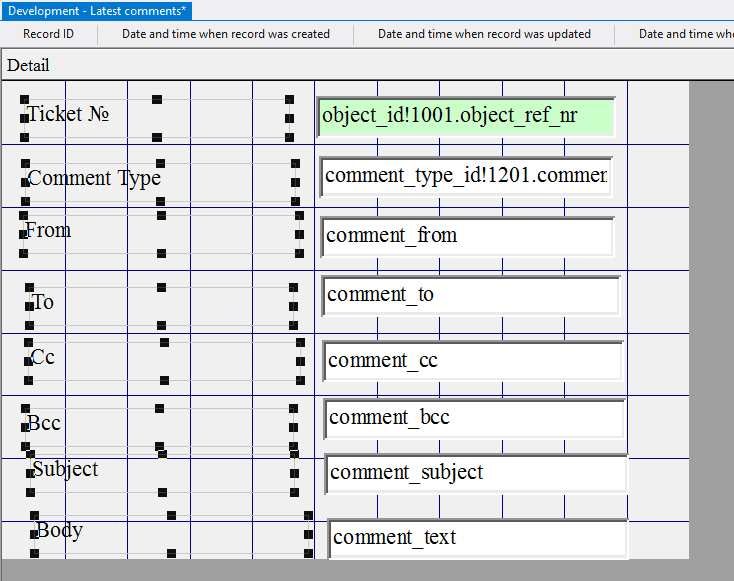
Task: Select the Comment Type label
Action: [x=94, y=178]
